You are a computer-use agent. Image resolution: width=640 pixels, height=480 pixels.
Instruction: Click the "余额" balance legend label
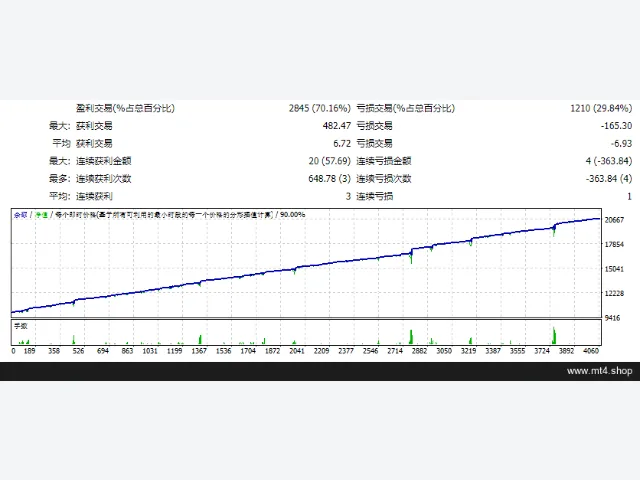(20, 215)
